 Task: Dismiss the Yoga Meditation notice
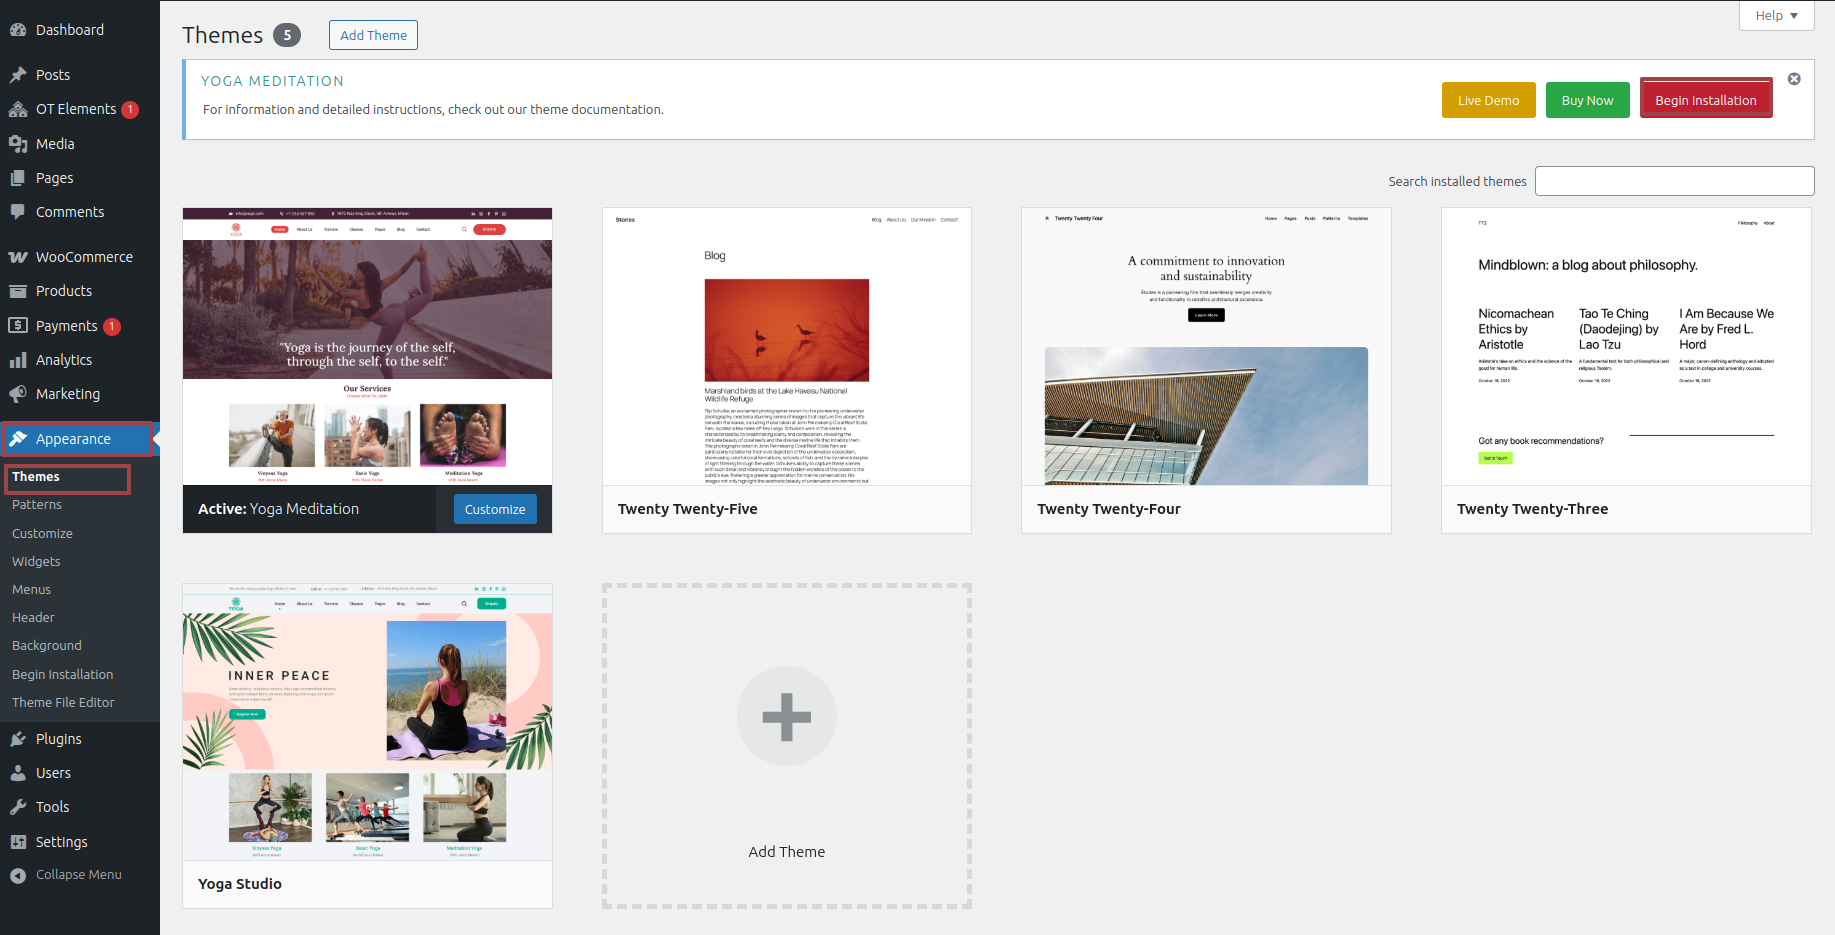1794,79
